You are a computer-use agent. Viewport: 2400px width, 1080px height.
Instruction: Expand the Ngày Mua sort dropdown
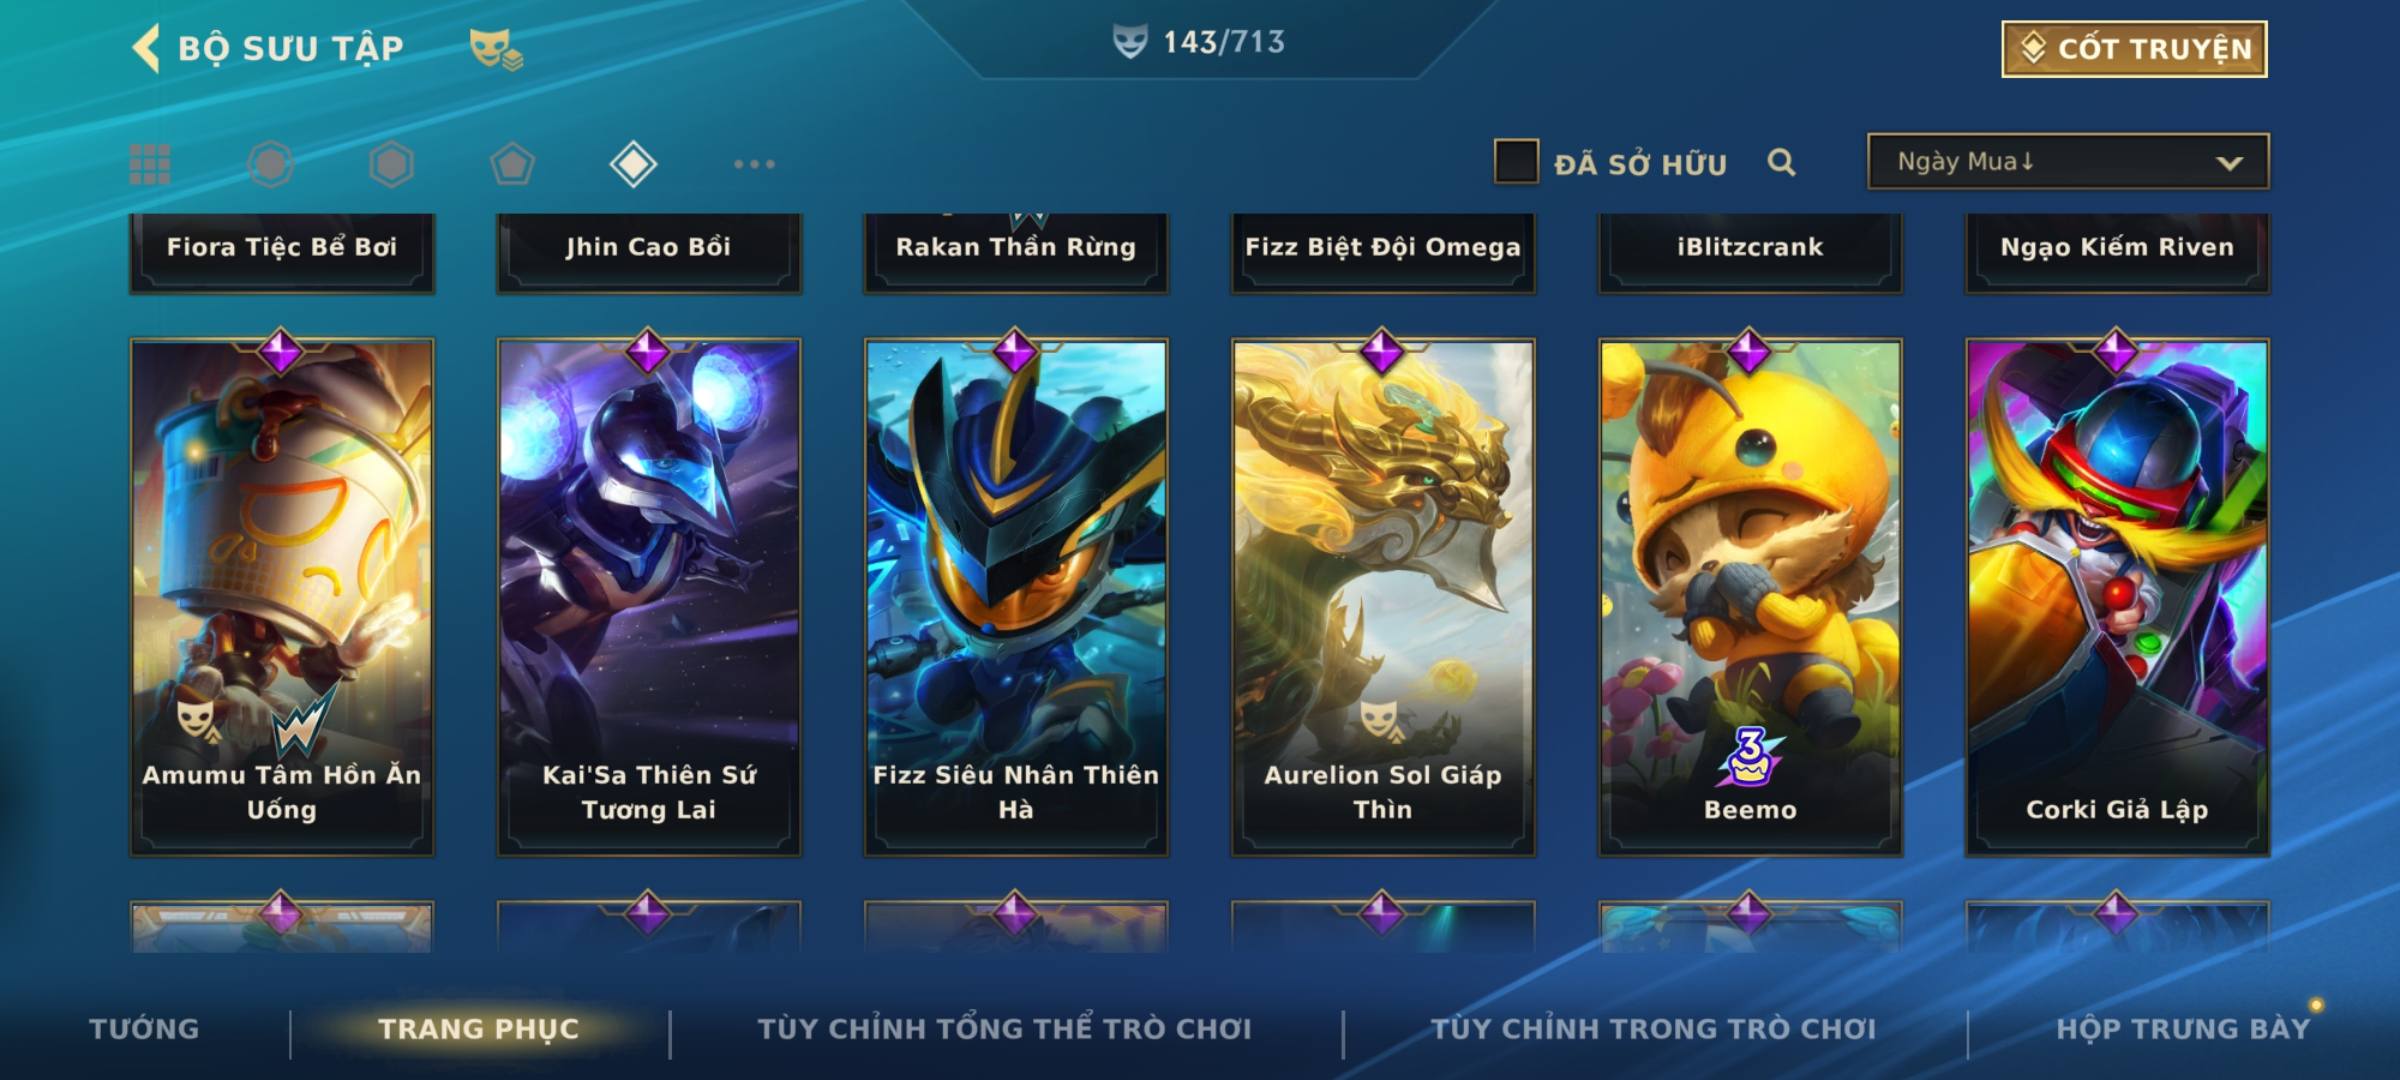pyautogui.click(x=2068, y=161)
